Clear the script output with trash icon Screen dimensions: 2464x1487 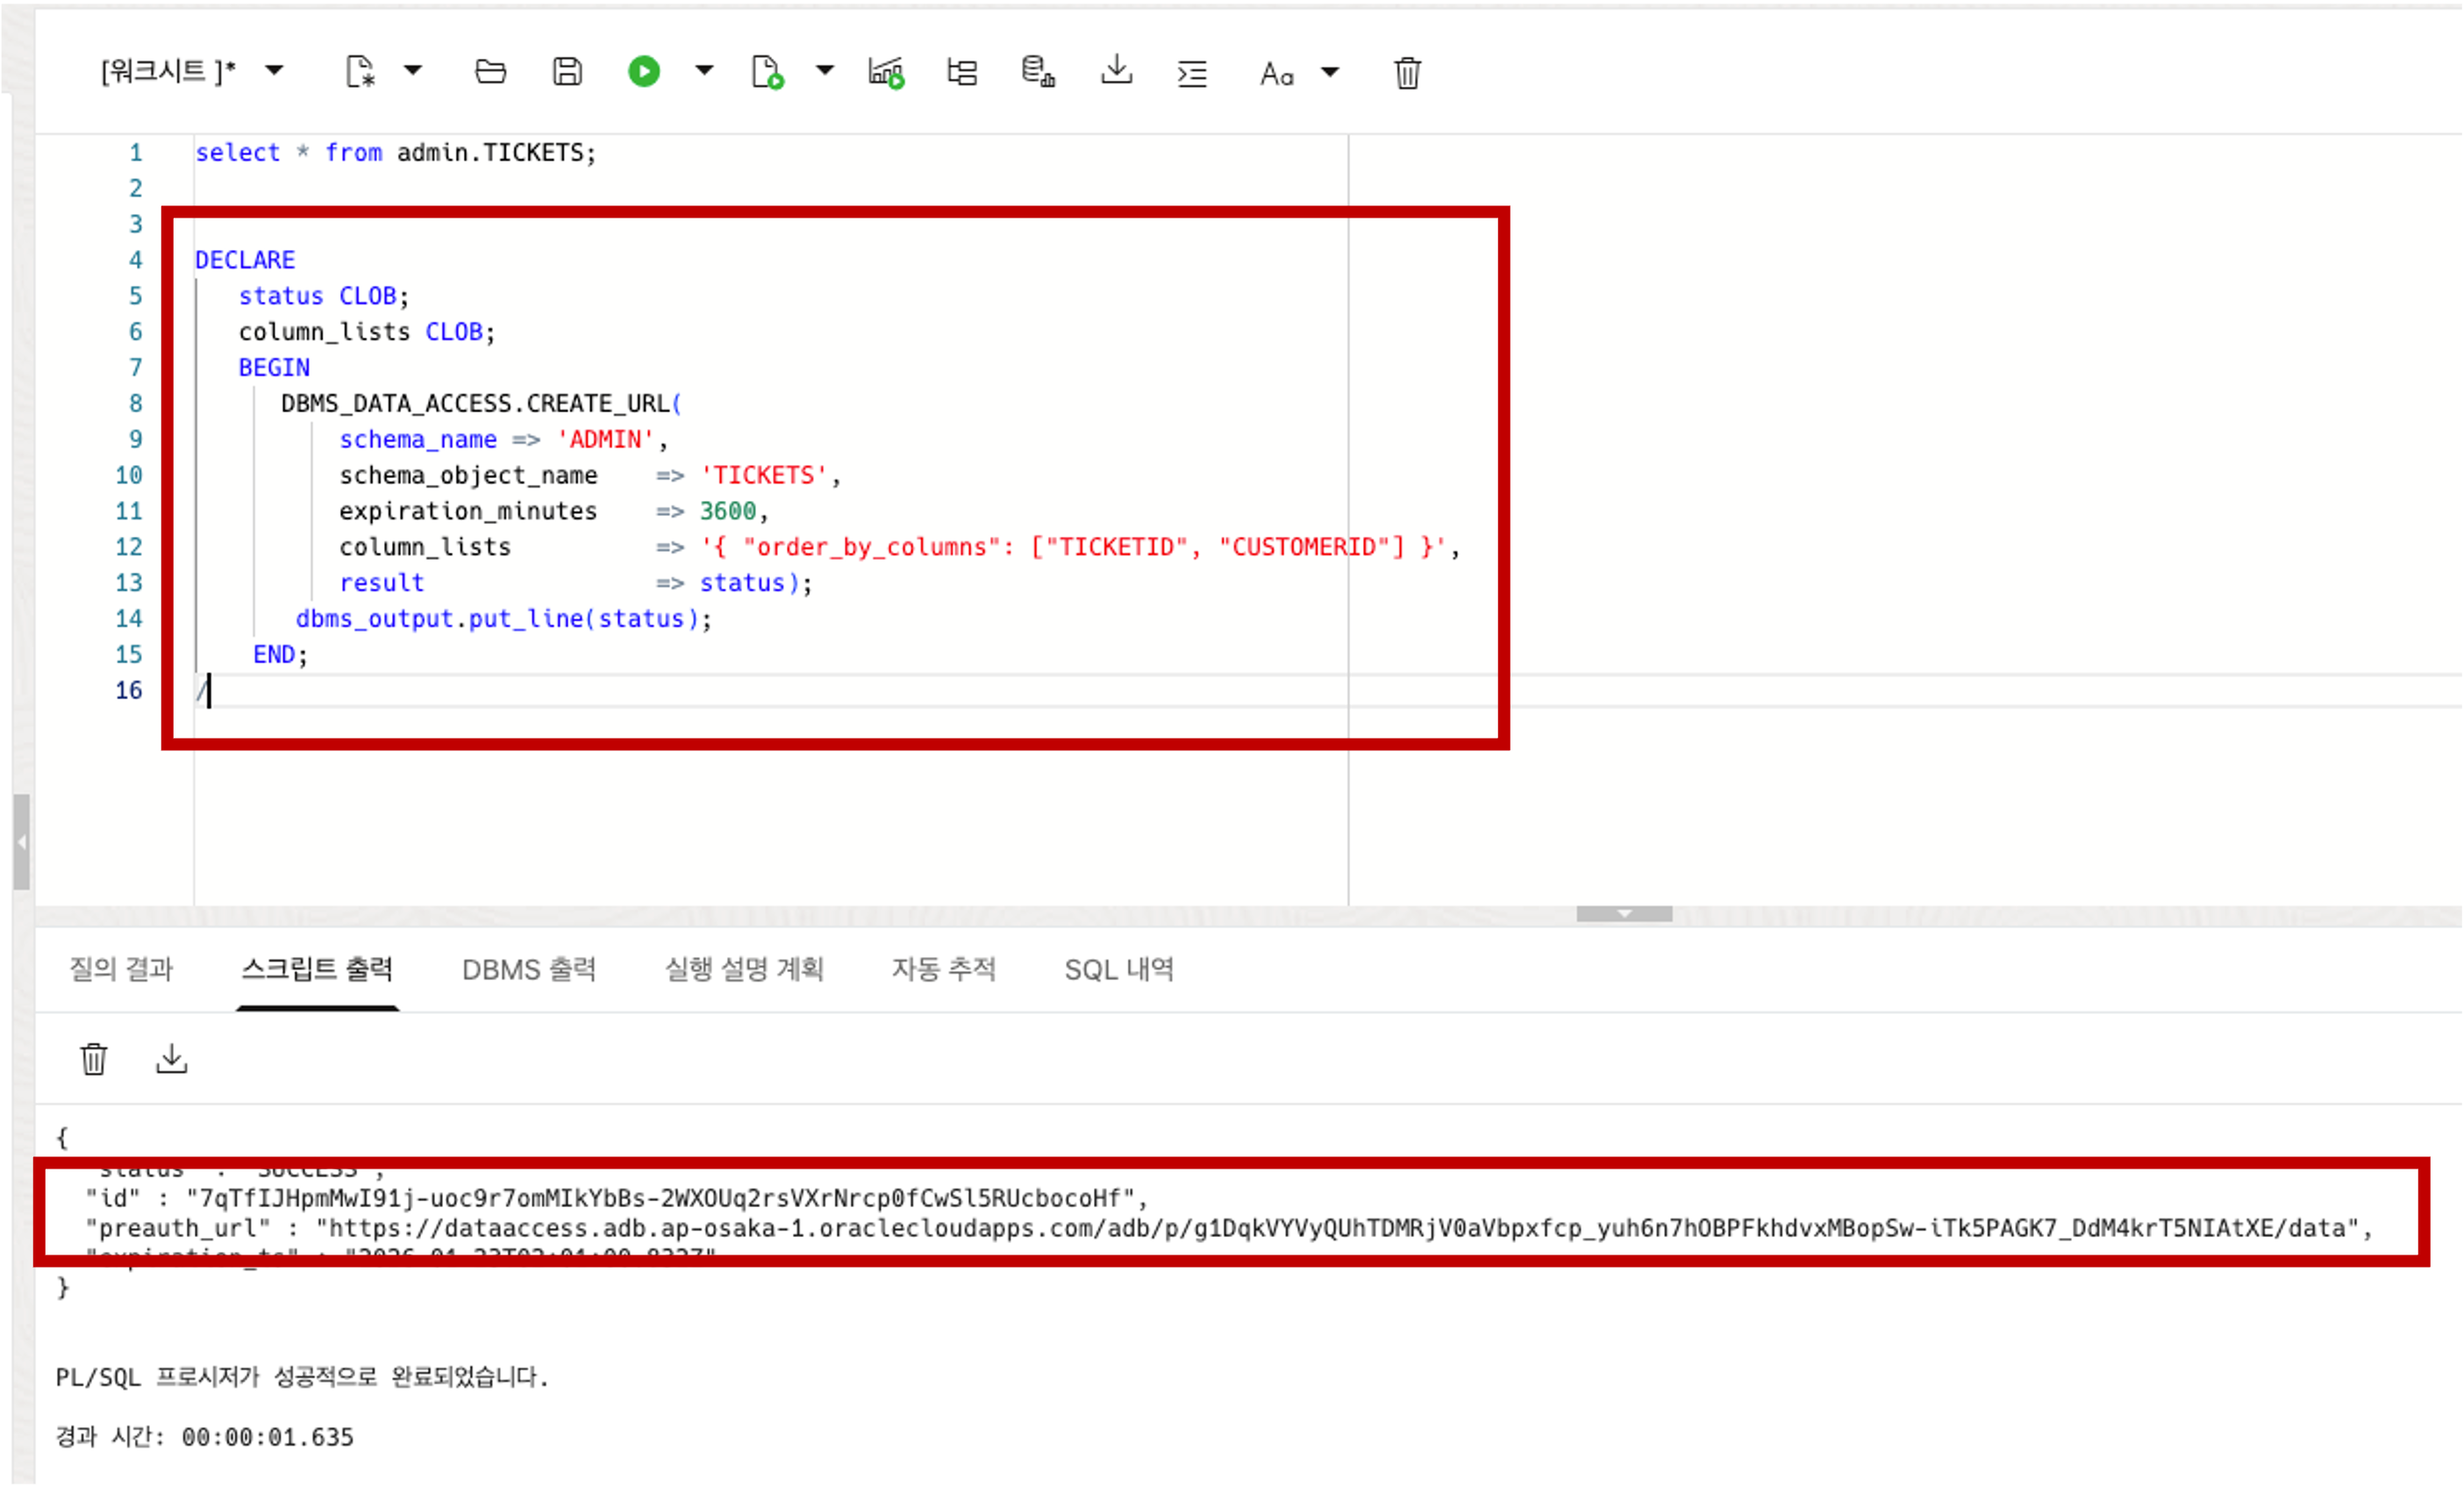(x=94, y=1058)
